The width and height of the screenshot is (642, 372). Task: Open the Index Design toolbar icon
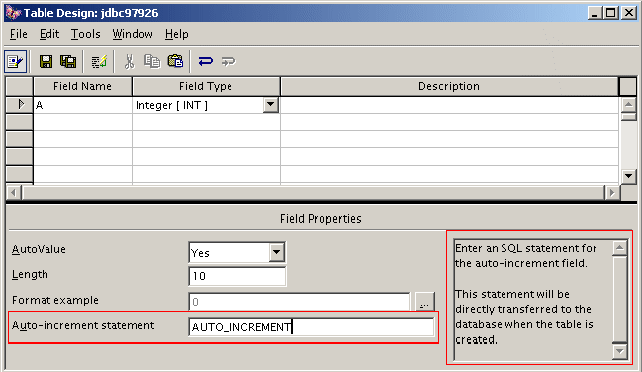pyautogui.click(x=99, y=62)
